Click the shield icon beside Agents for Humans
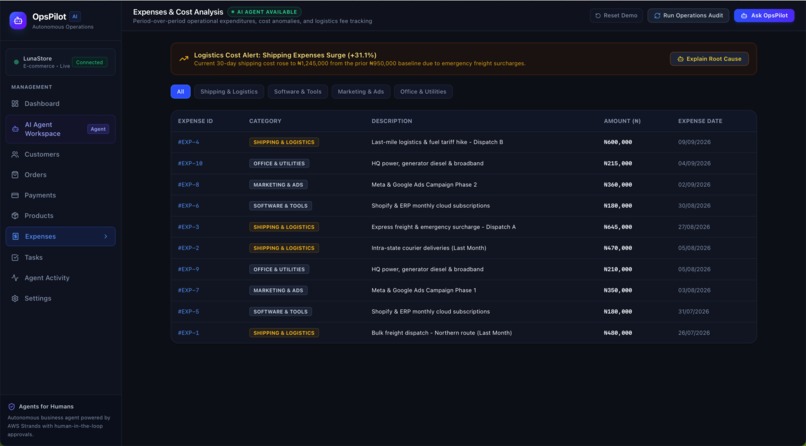This screenshot has height=446, width=806. [x=11, y=406]
